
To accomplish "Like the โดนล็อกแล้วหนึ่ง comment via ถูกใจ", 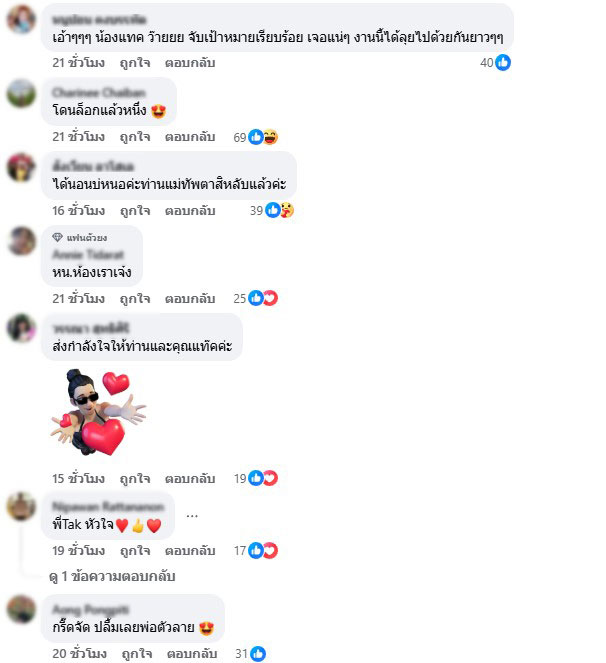I will click(x=135, y=137).
